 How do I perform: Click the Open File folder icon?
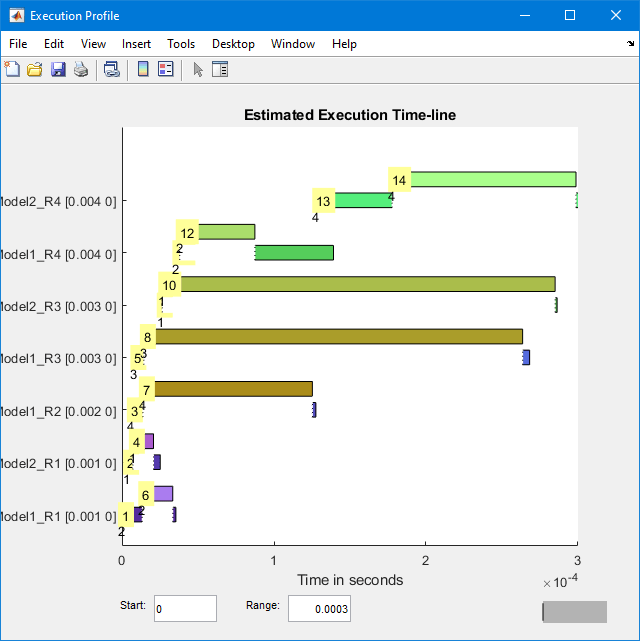point(35,69)
